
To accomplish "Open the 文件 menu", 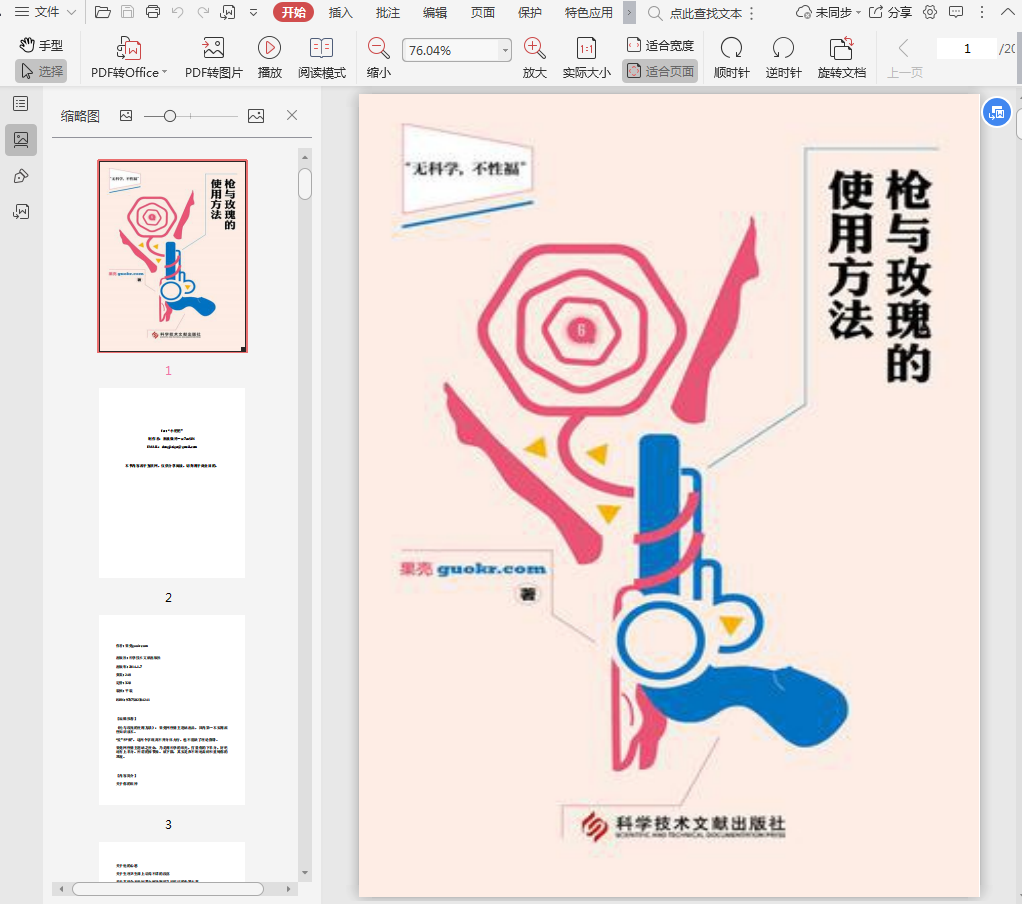I will coord(46,12).
